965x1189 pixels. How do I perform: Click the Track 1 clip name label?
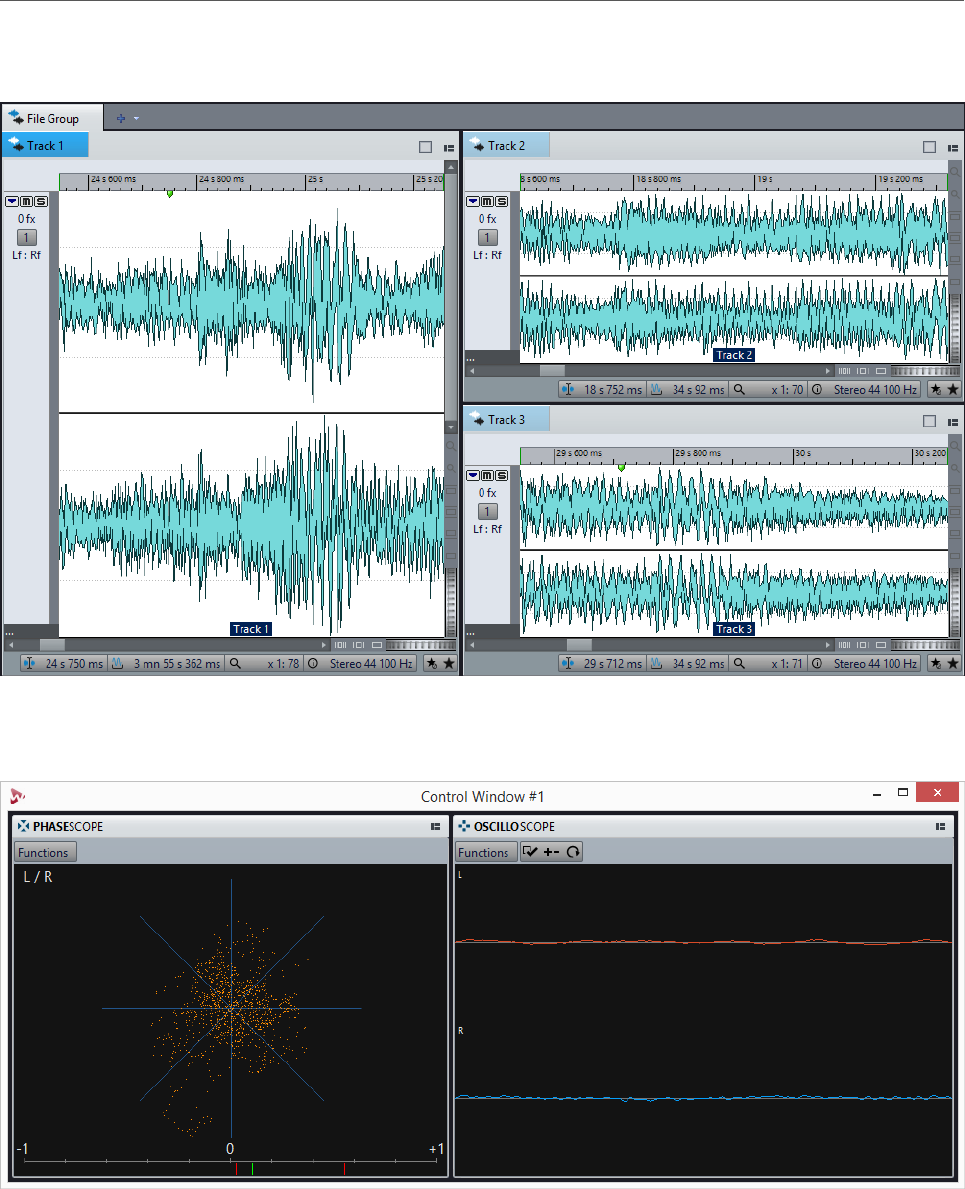tap(251, 629)
